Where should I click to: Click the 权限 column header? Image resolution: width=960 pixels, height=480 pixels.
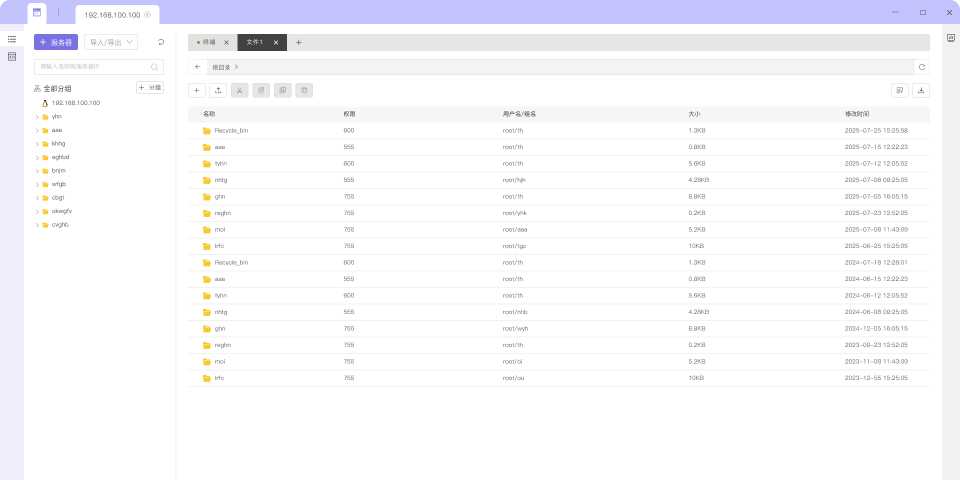point(350,114)
